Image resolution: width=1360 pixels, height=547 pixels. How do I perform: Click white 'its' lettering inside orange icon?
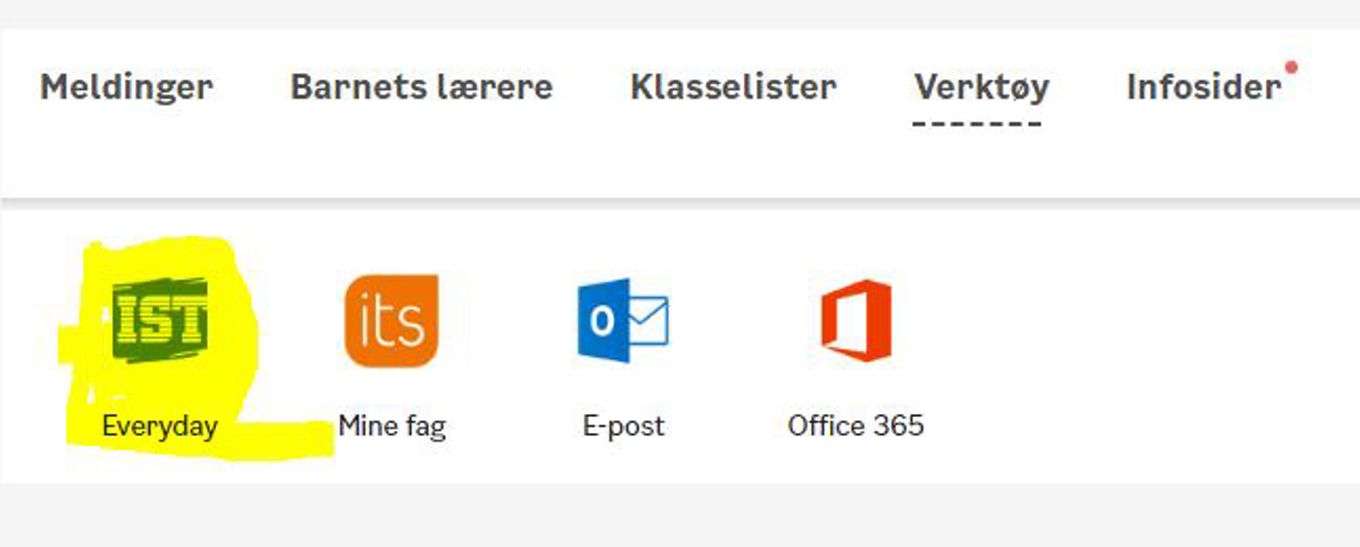(391, 322)
